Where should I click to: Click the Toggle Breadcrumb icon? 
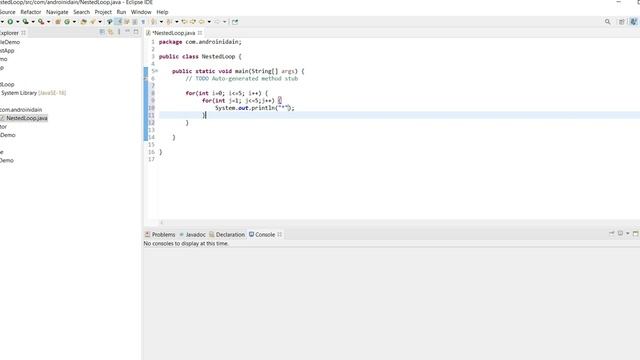pyautogui.click(x=110, y=22)
